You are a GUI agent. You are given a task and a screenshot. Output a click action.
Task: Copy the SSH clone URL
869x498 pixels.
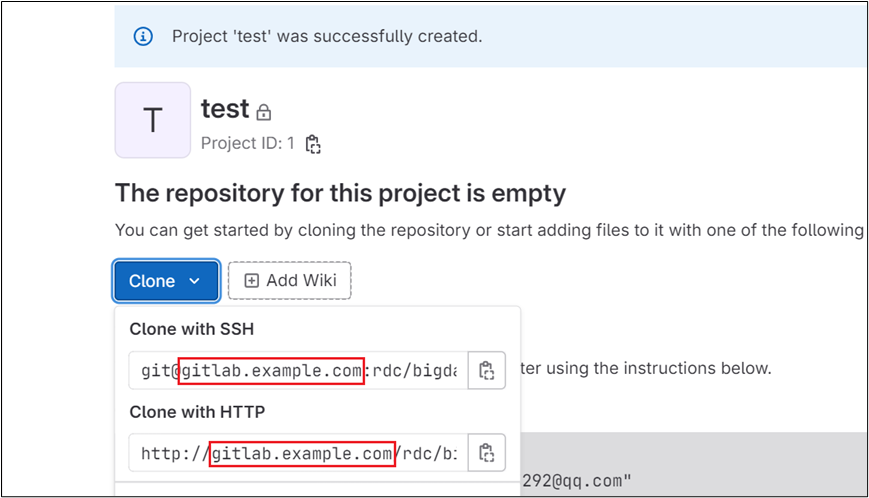pos(487,370)
